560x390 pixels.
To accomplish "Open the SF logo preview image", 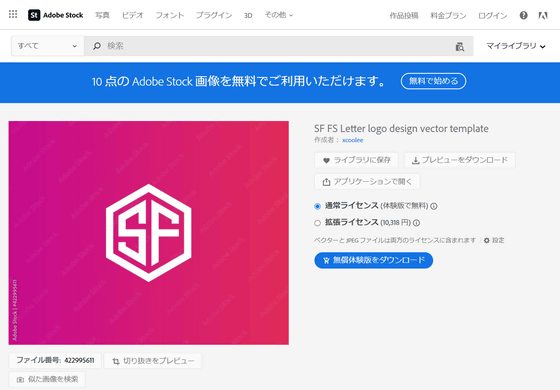I will (x=149, y=233).
